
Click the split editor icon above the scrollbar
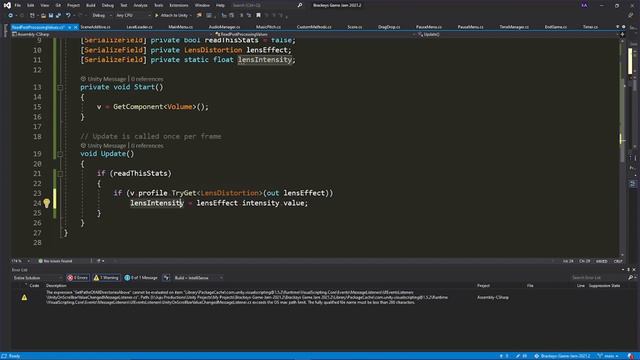[x=622, y=35]
